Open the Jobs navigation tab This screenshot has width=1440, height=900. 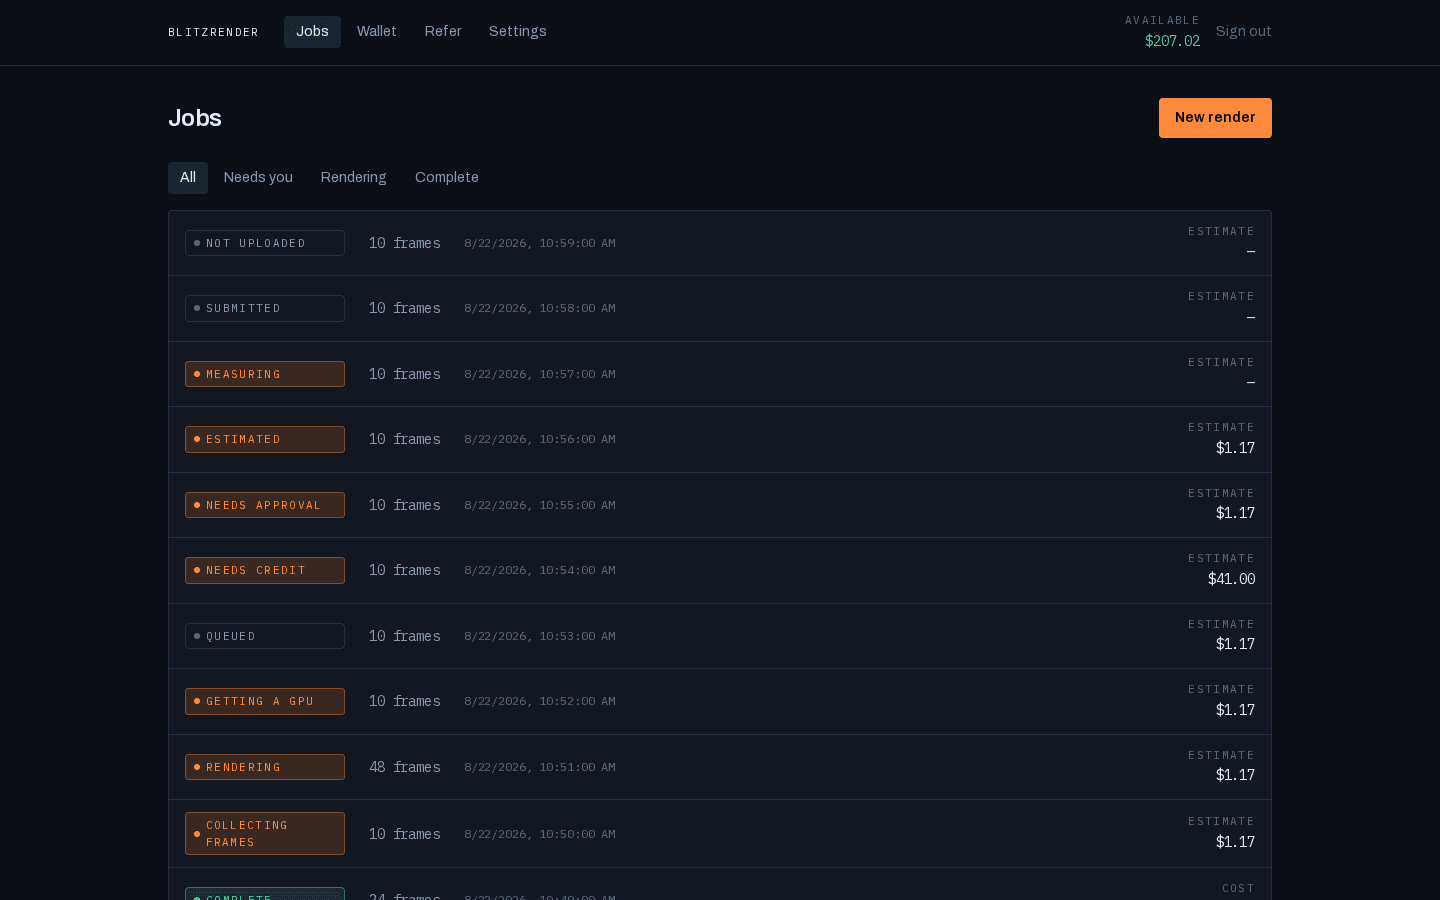click(312, 32)
